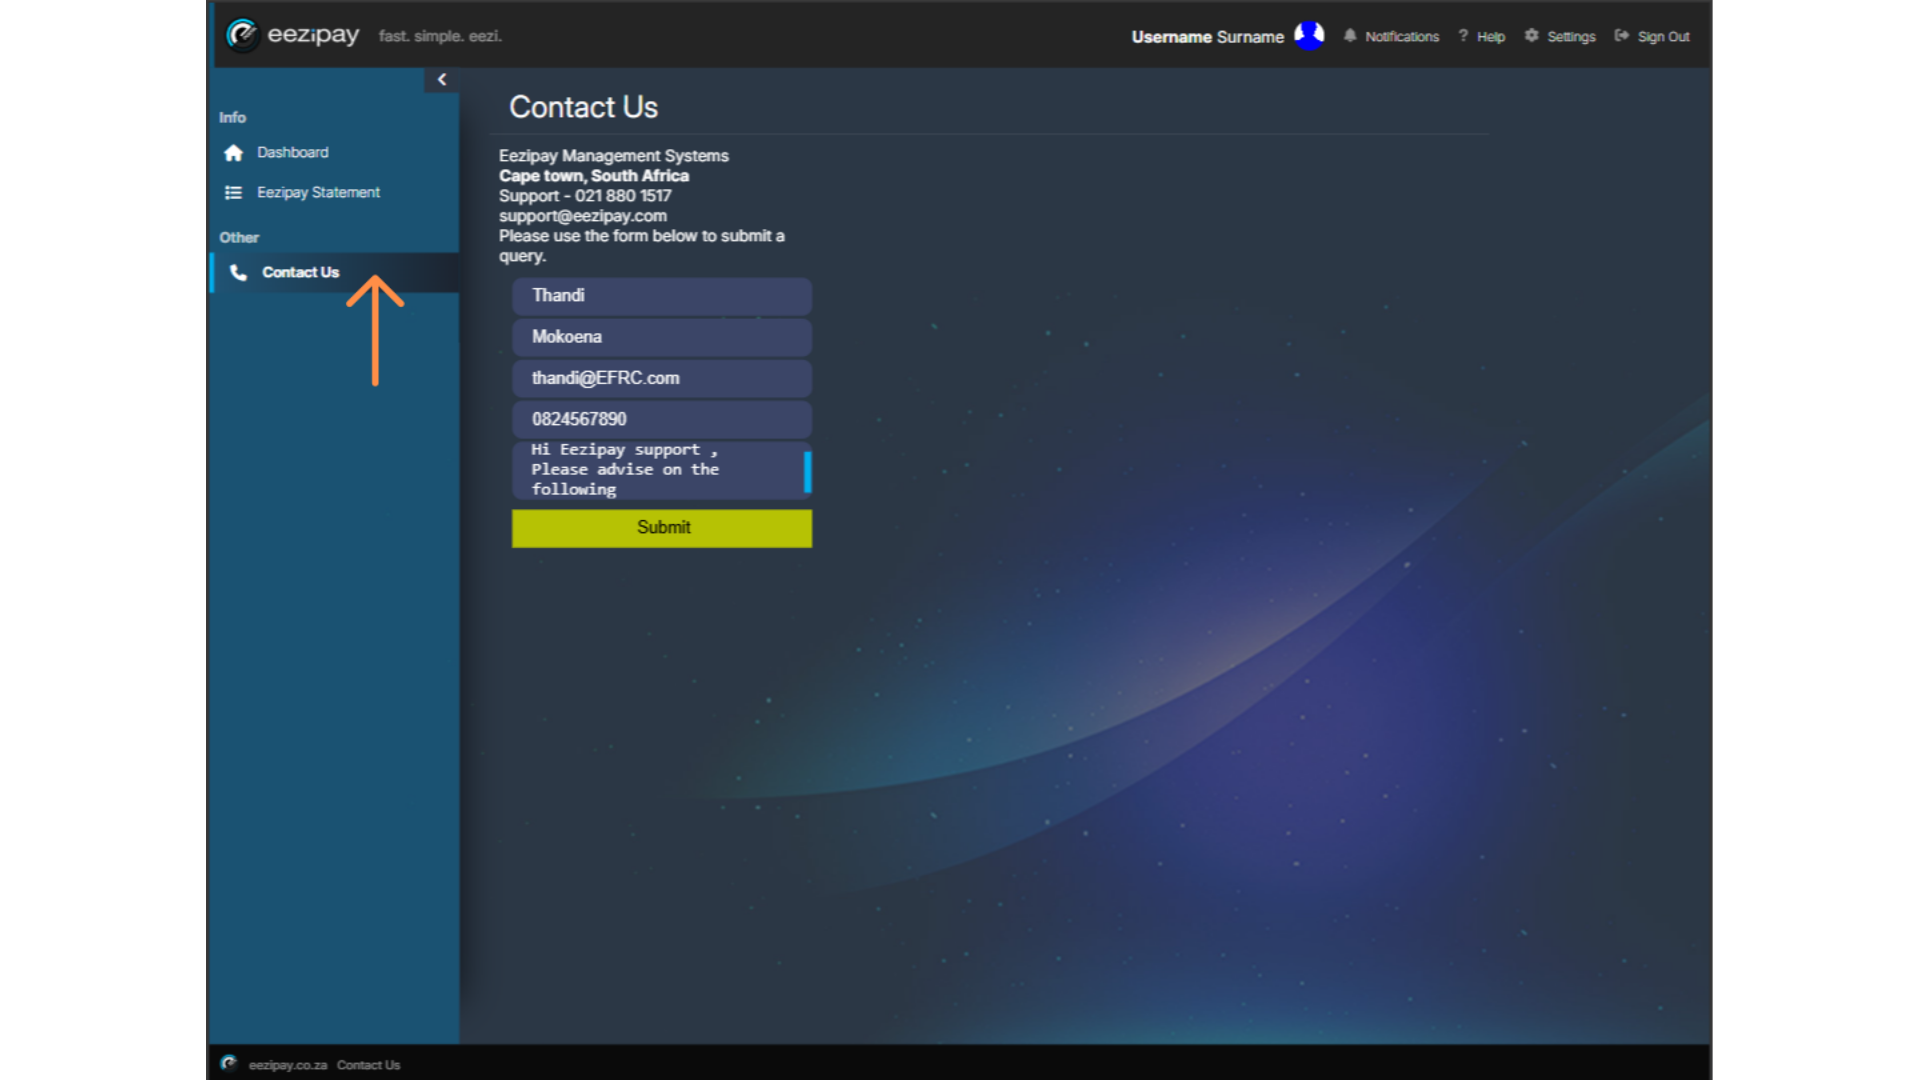Click the Sign Out arrow icon

(1621, 36)
